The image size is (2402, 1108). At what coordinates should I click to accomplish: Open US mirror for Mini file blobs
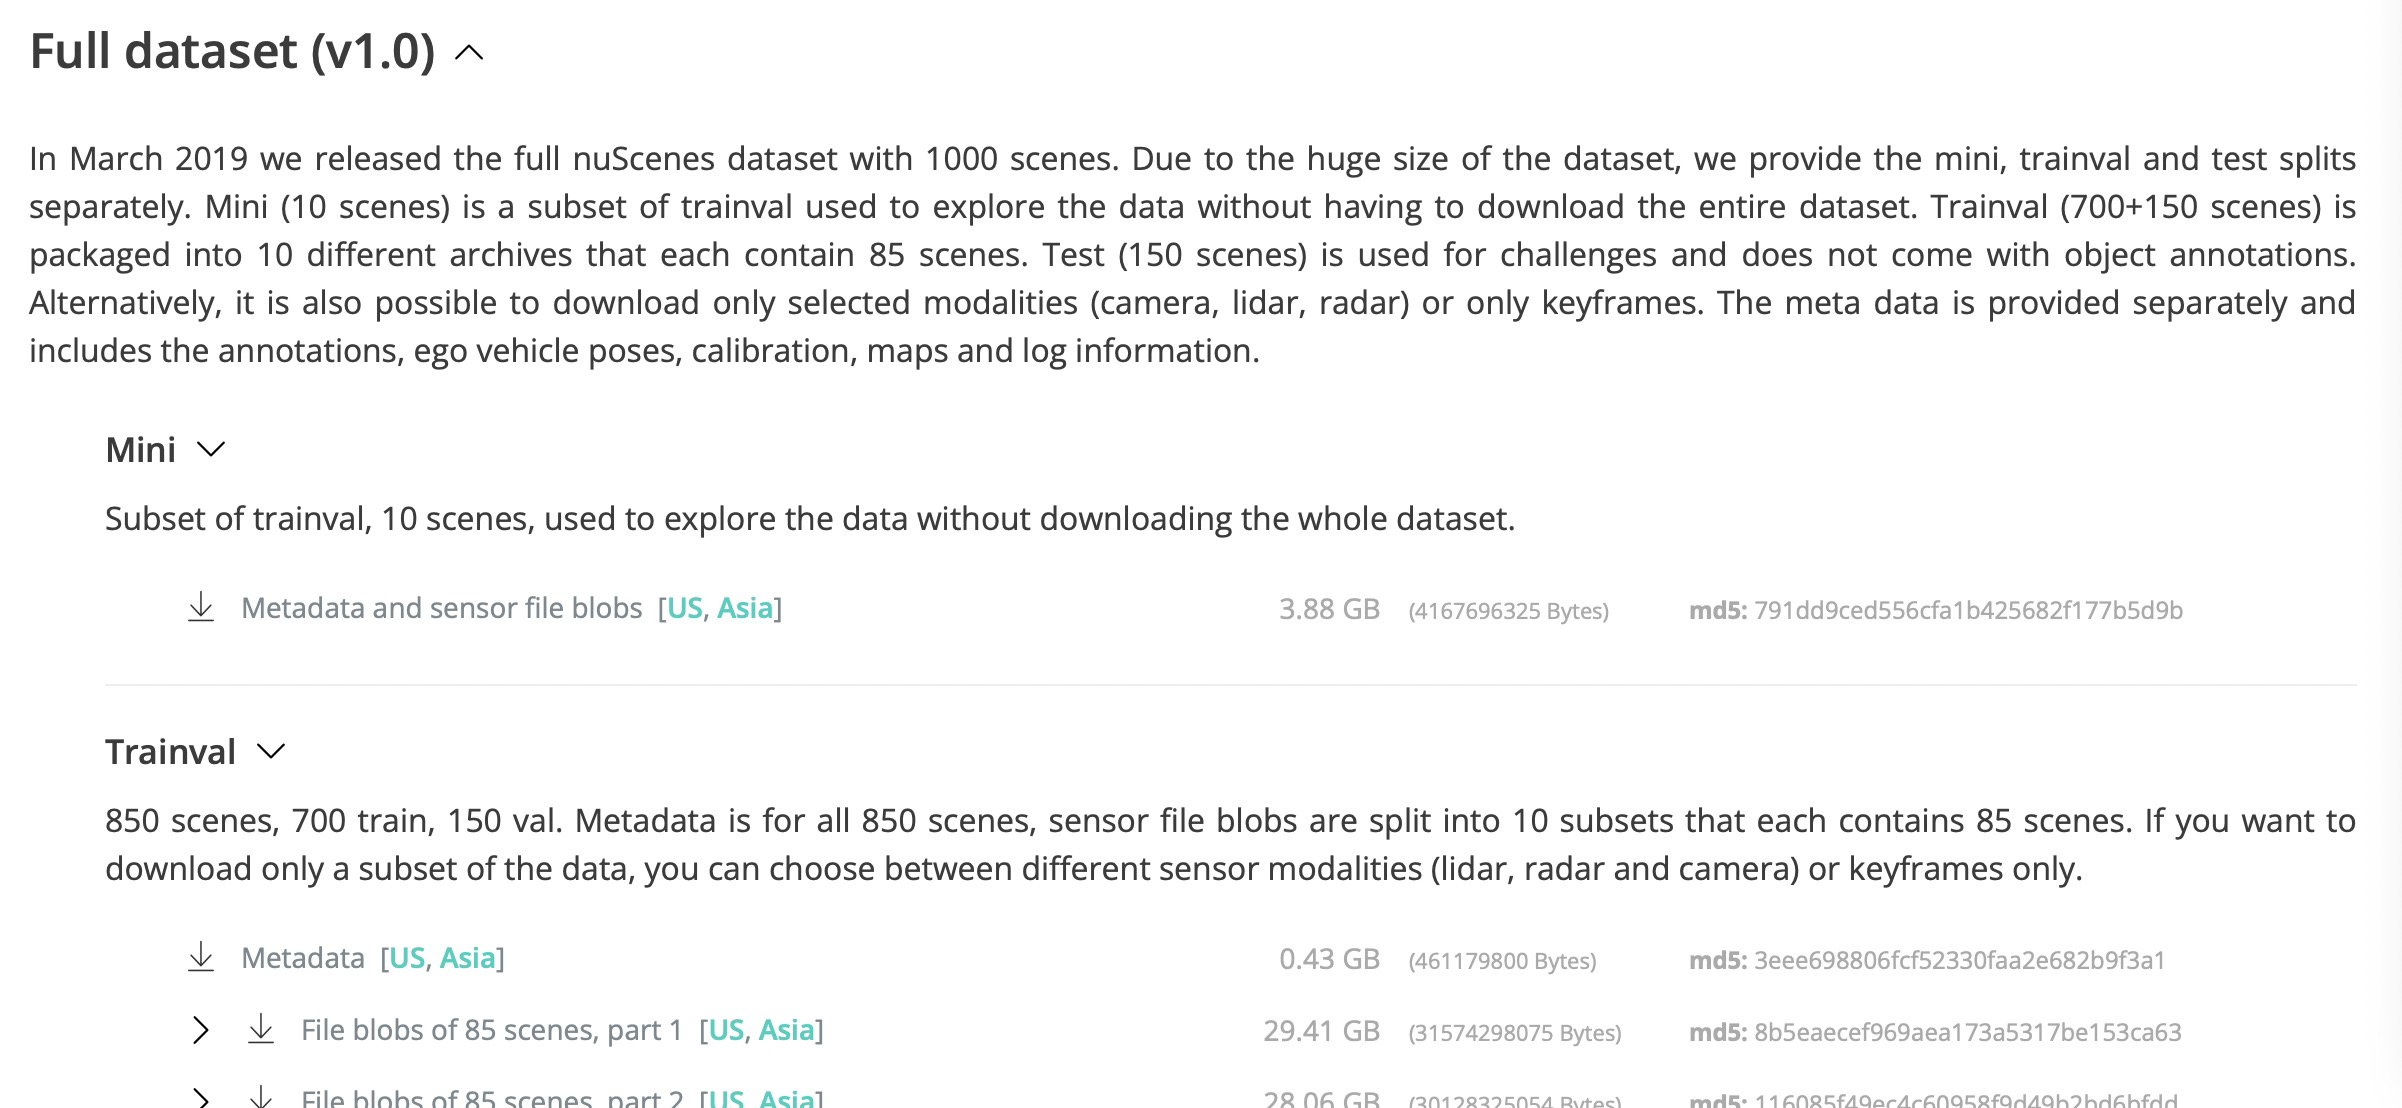click(x=685, y=607)
